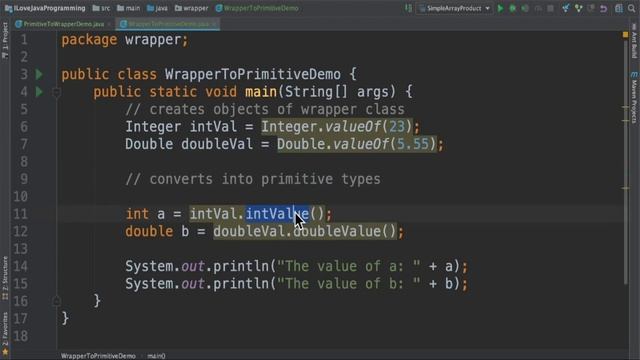The width and height of the screenshot is (640, 360).
Task: Start the Debug configuration bug icon
Action: [512, 8]
